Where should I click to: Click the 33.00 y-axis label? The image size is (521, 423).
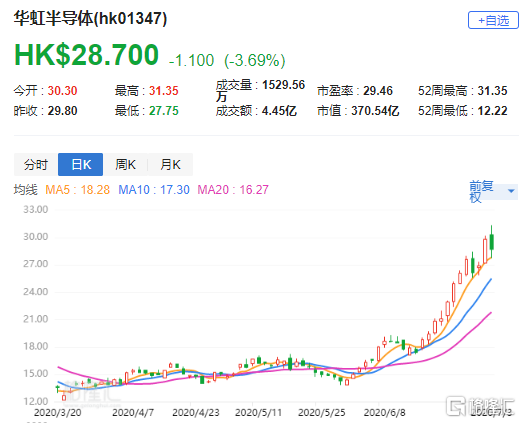coord(36,209)
